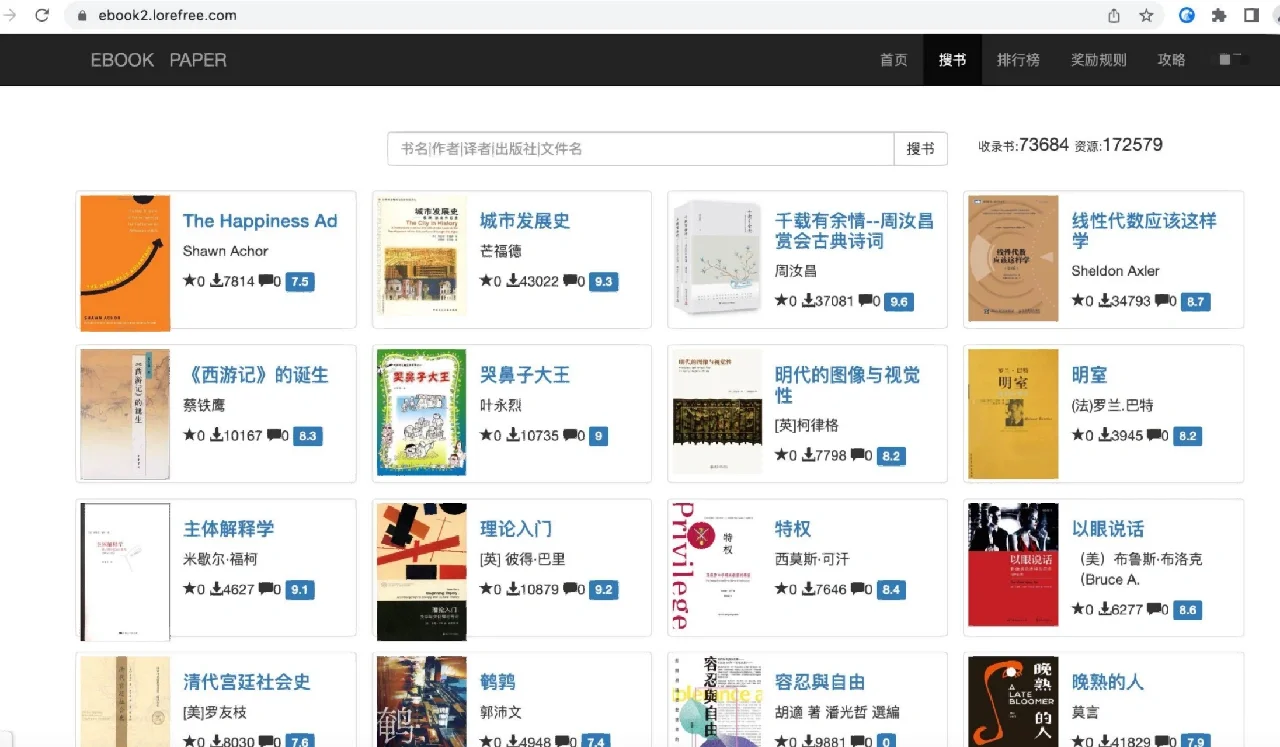Click download icon for 以眼说话
This screenshot has height=747, width=1280.
click(1105, 609)
